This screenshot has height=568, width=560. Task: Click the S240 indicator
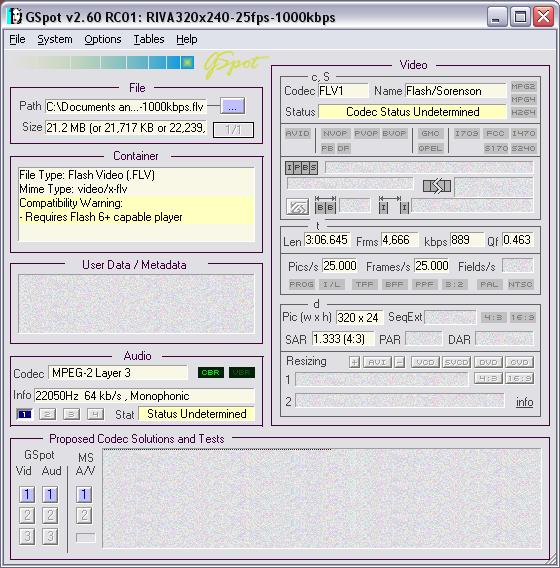point(523,148)
